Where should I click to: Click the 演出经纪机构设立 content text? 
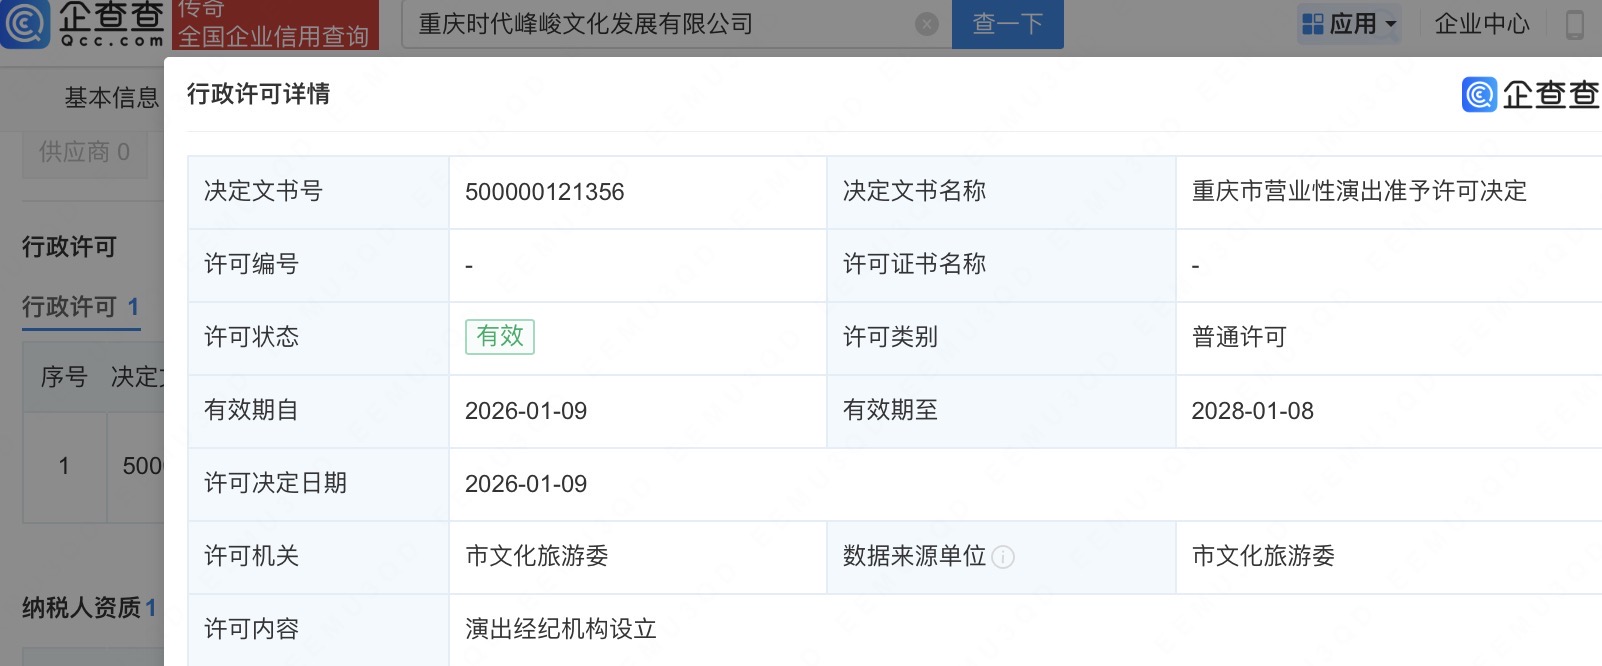point(561,629)
